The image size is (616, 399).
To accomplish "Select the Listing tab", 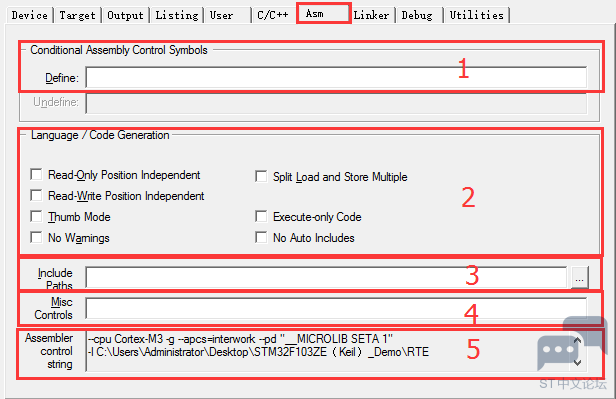I will pyautogui.click(x=177, y=15).
